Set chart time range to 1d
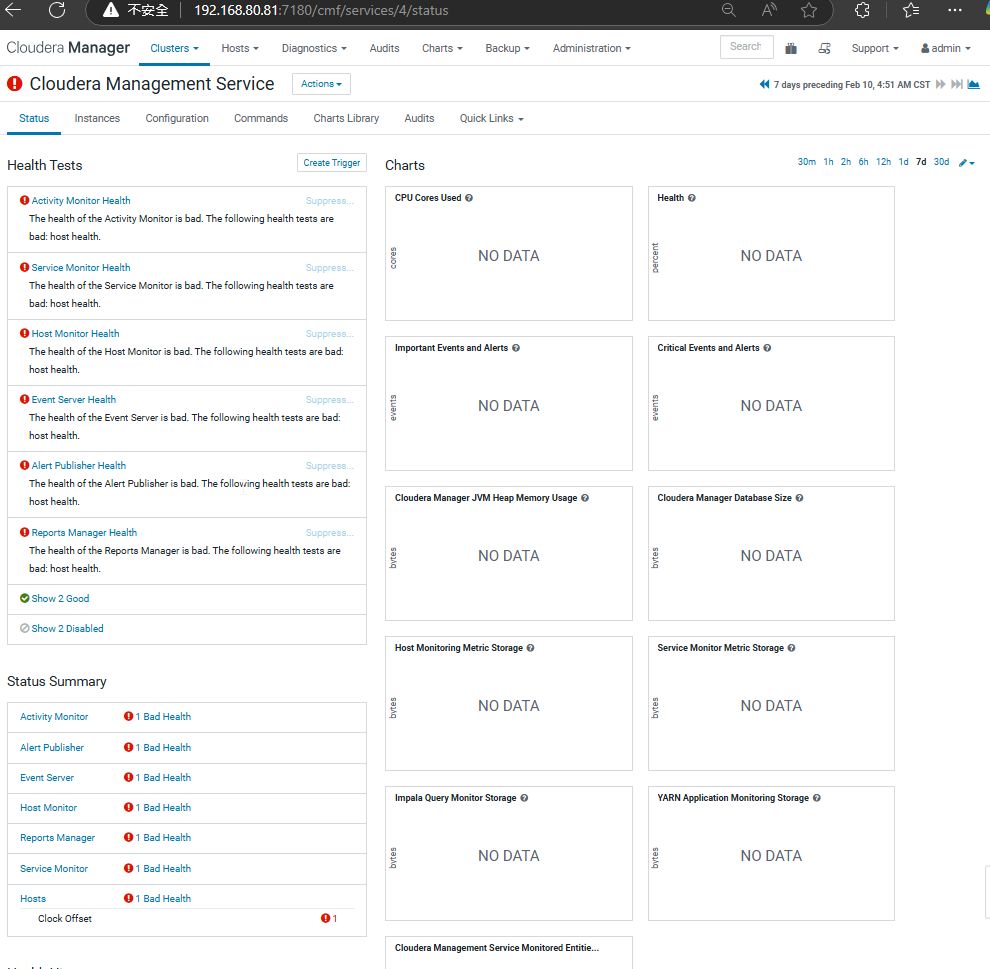 tap(904, 162)
